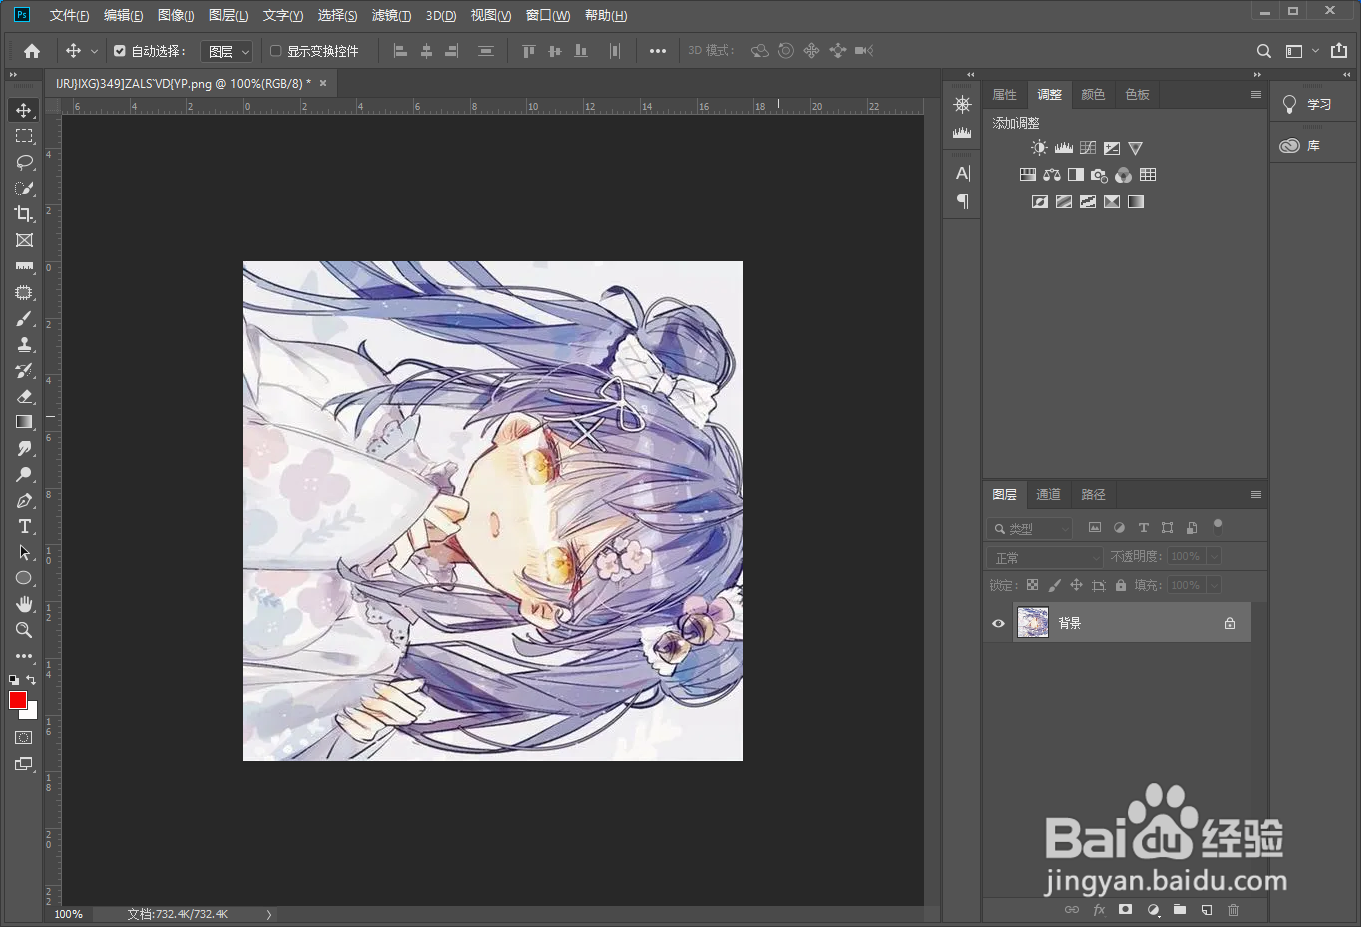Add a layer mask
This screenshot has height=927, width=1361.
pyautogui.click(x=1126, y=910)
